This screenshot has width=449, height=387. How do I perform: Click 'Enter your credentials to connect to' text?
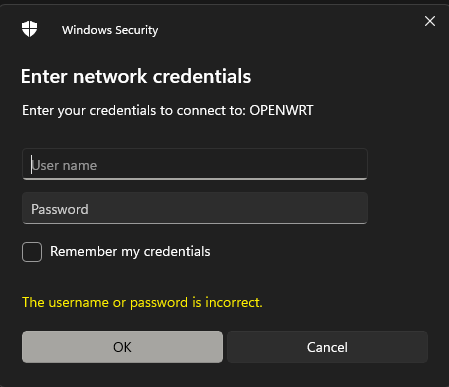pyautogui.click(x=134, y=111)
